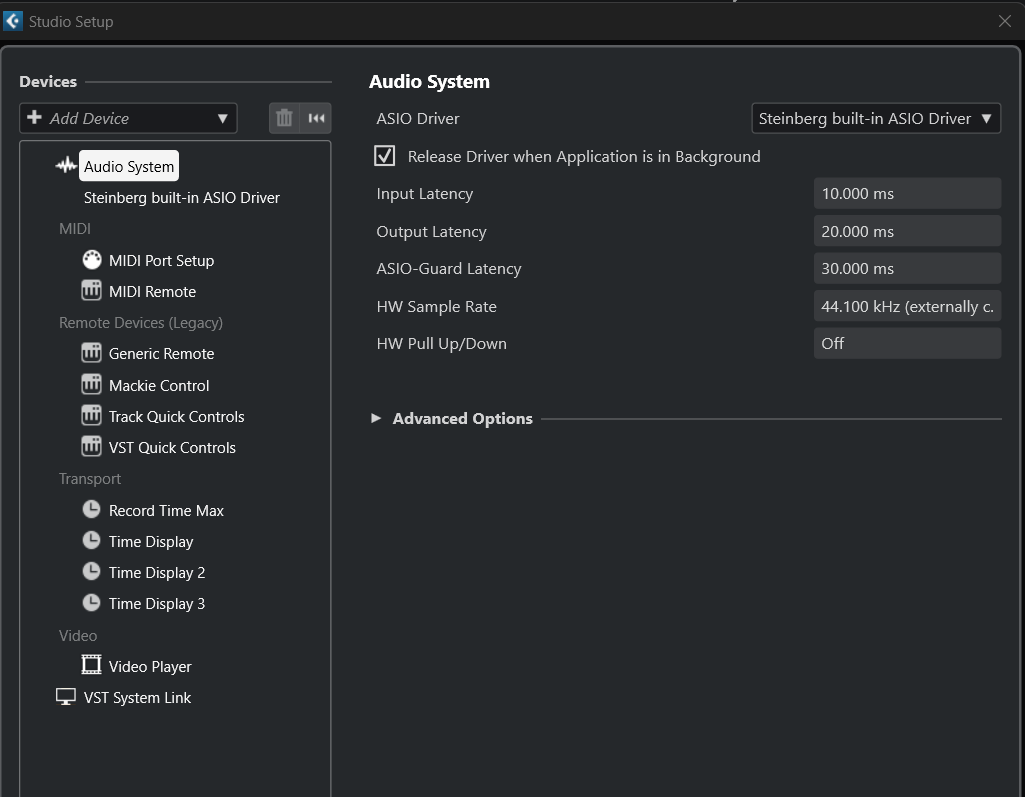Click the Input Latency label
Image resolution: width=1025 pixels, height=797 pixels.
click(424, 194)
